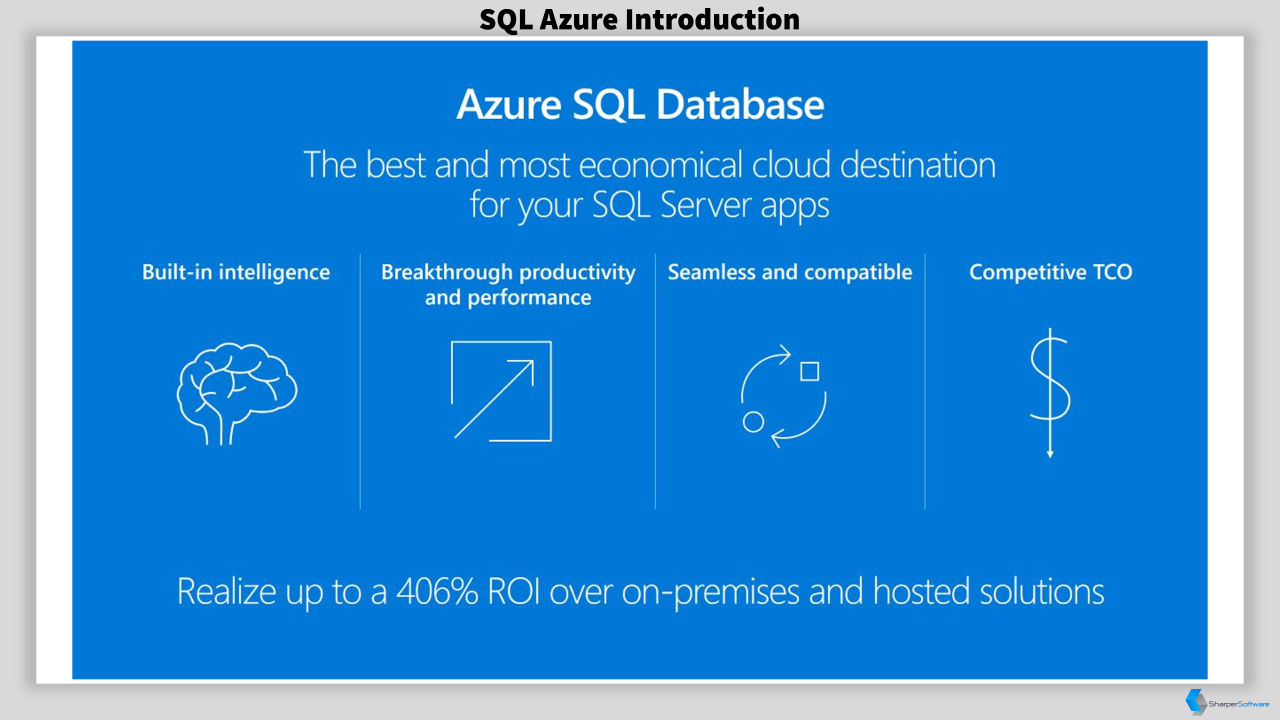
Task: Click the "Breakthrough productivity and performance" label
Action: (508, 285)
